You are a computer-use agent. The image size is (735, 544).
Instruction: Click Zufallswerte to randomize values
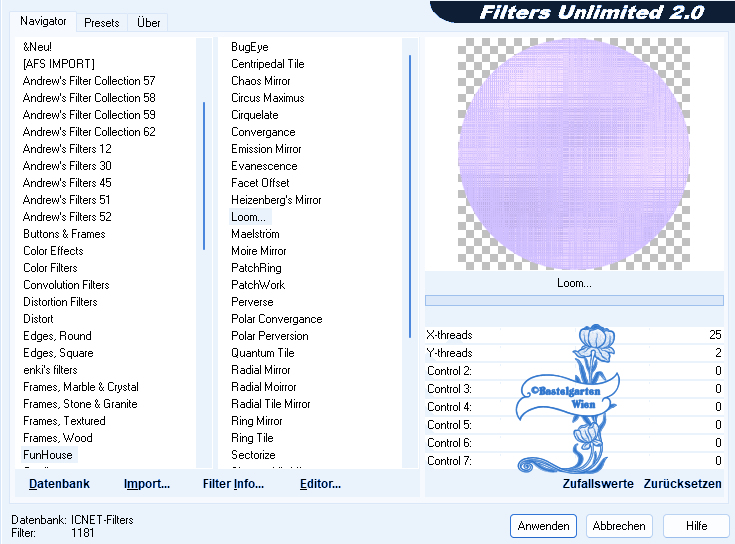(598, 484)
